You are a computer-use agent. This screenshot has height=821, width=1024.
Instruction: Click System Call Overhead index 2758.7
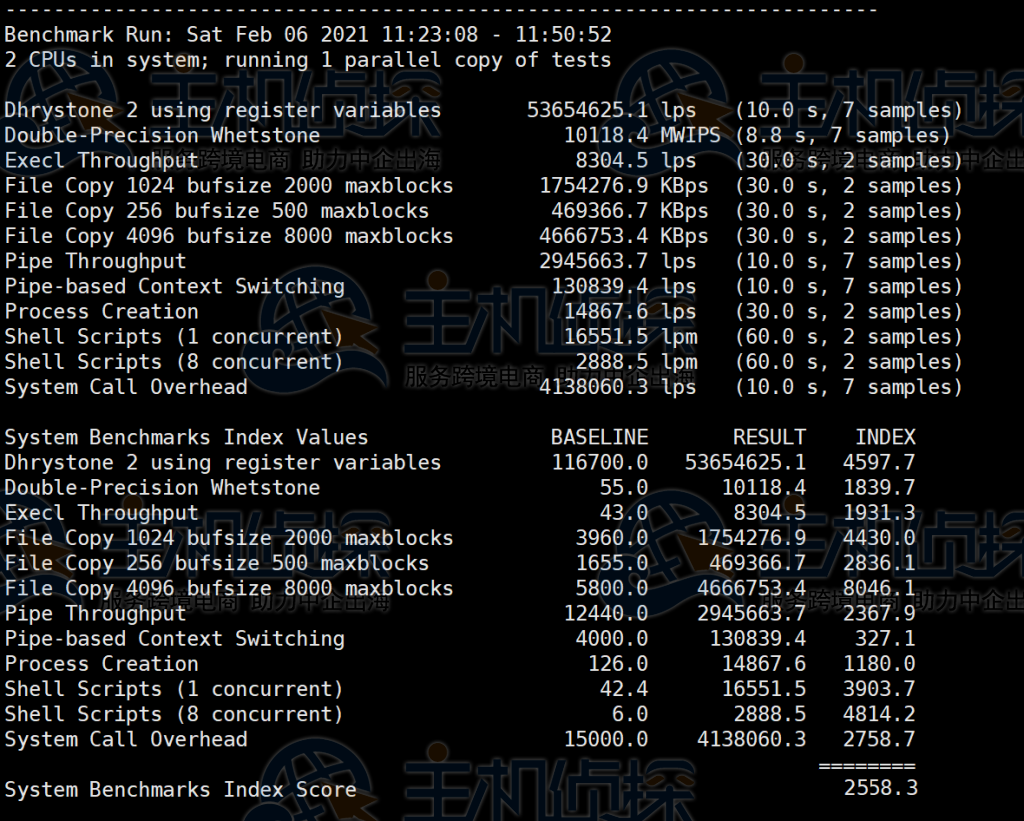tap(879, 739)
